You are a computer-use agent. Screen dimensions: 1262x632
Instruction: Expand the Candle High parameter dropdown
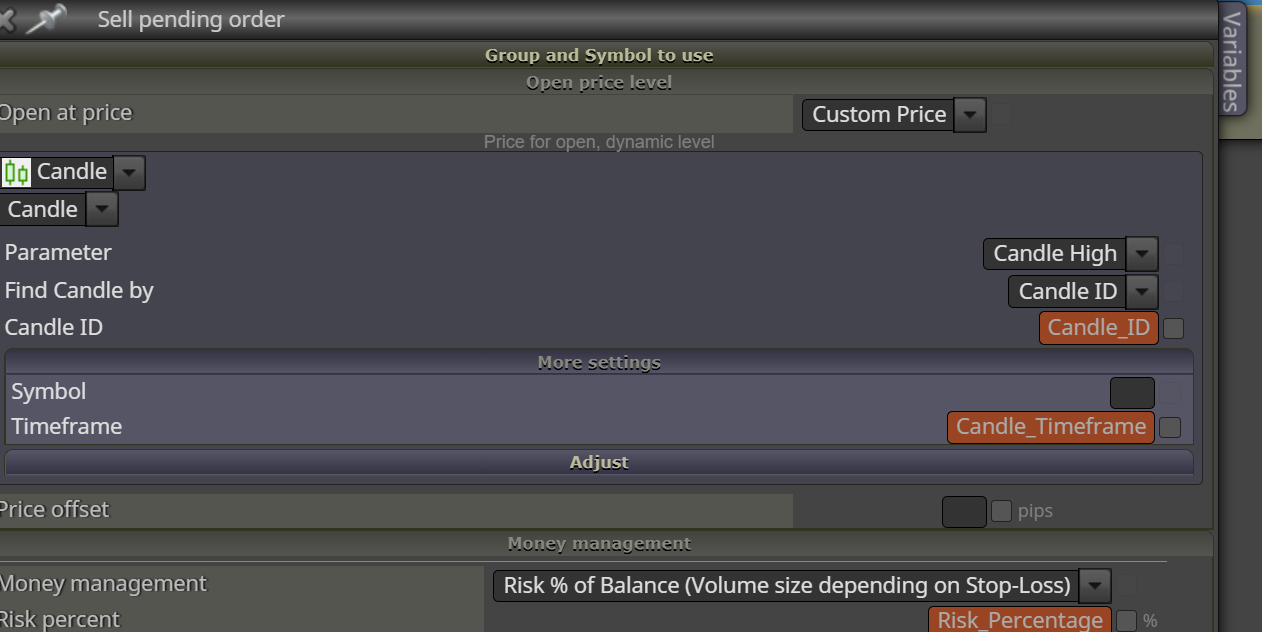[x=1142, y=254]
